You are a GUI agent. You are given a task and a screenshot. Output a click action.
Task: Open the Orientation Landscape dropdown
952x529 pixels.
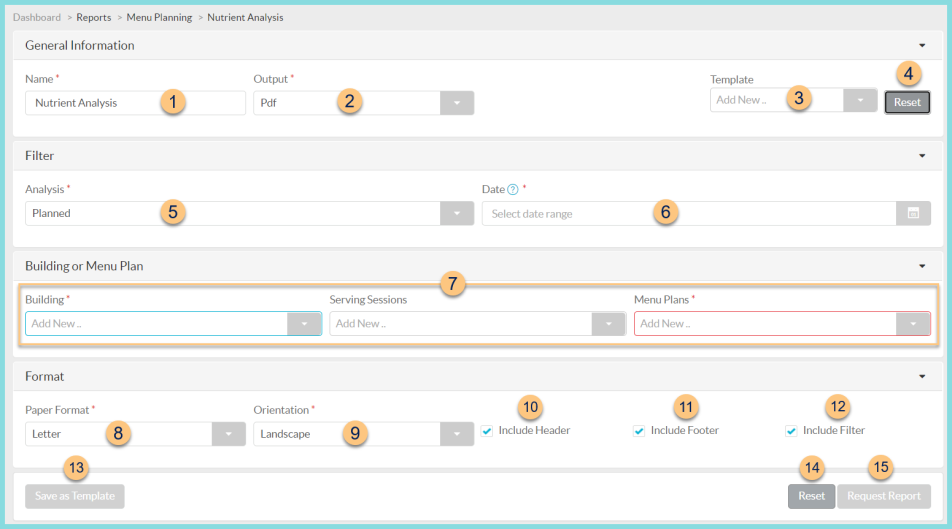(457, 434)
